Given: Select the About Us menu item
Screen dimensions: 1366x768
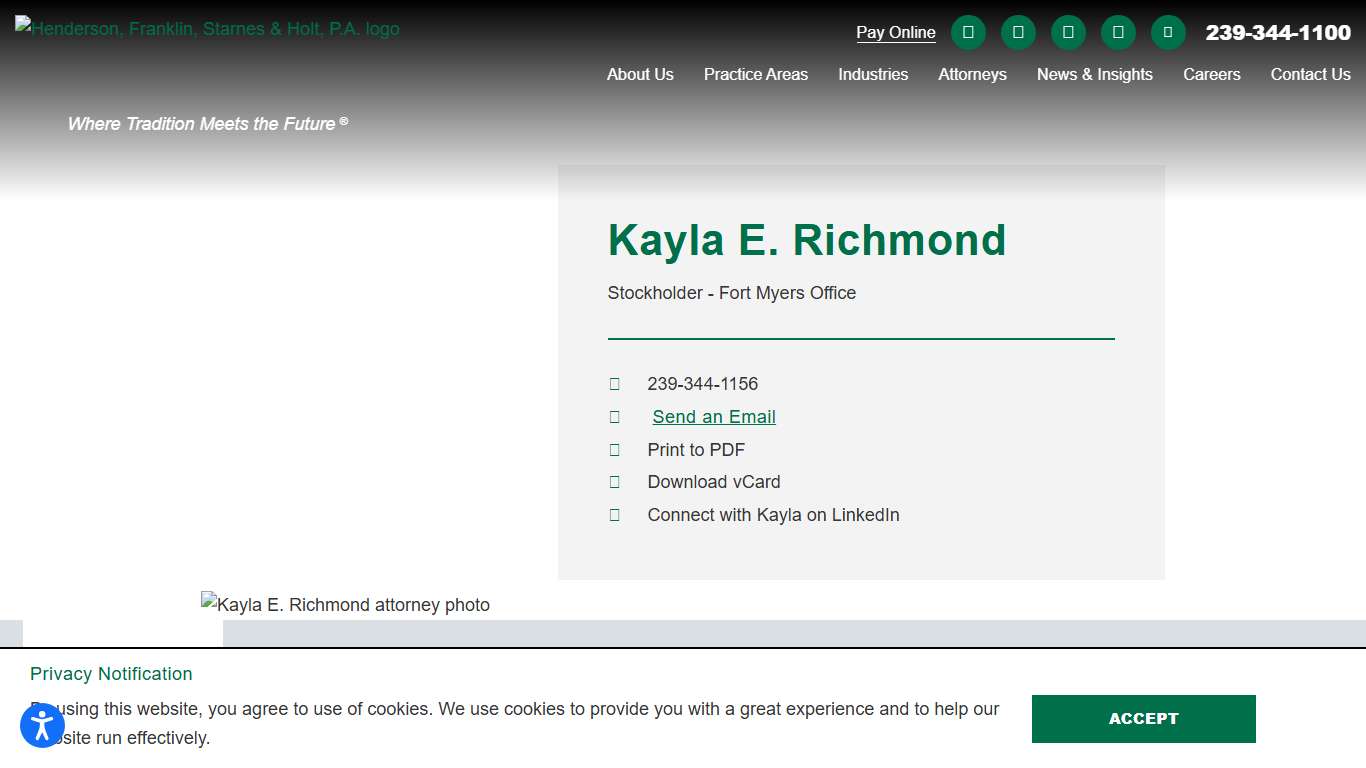Looking at the screenshot, I should pos(640,74).
